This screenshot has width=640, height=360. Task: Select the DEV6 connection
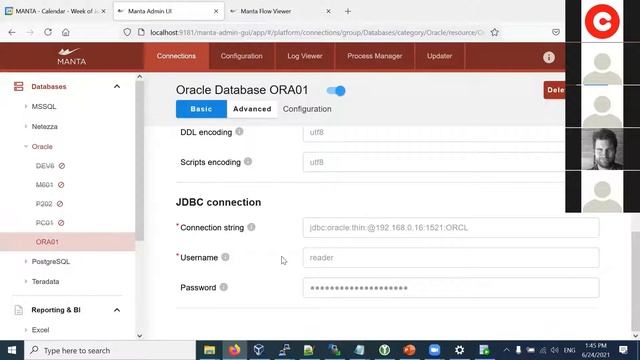pos(45,166)
